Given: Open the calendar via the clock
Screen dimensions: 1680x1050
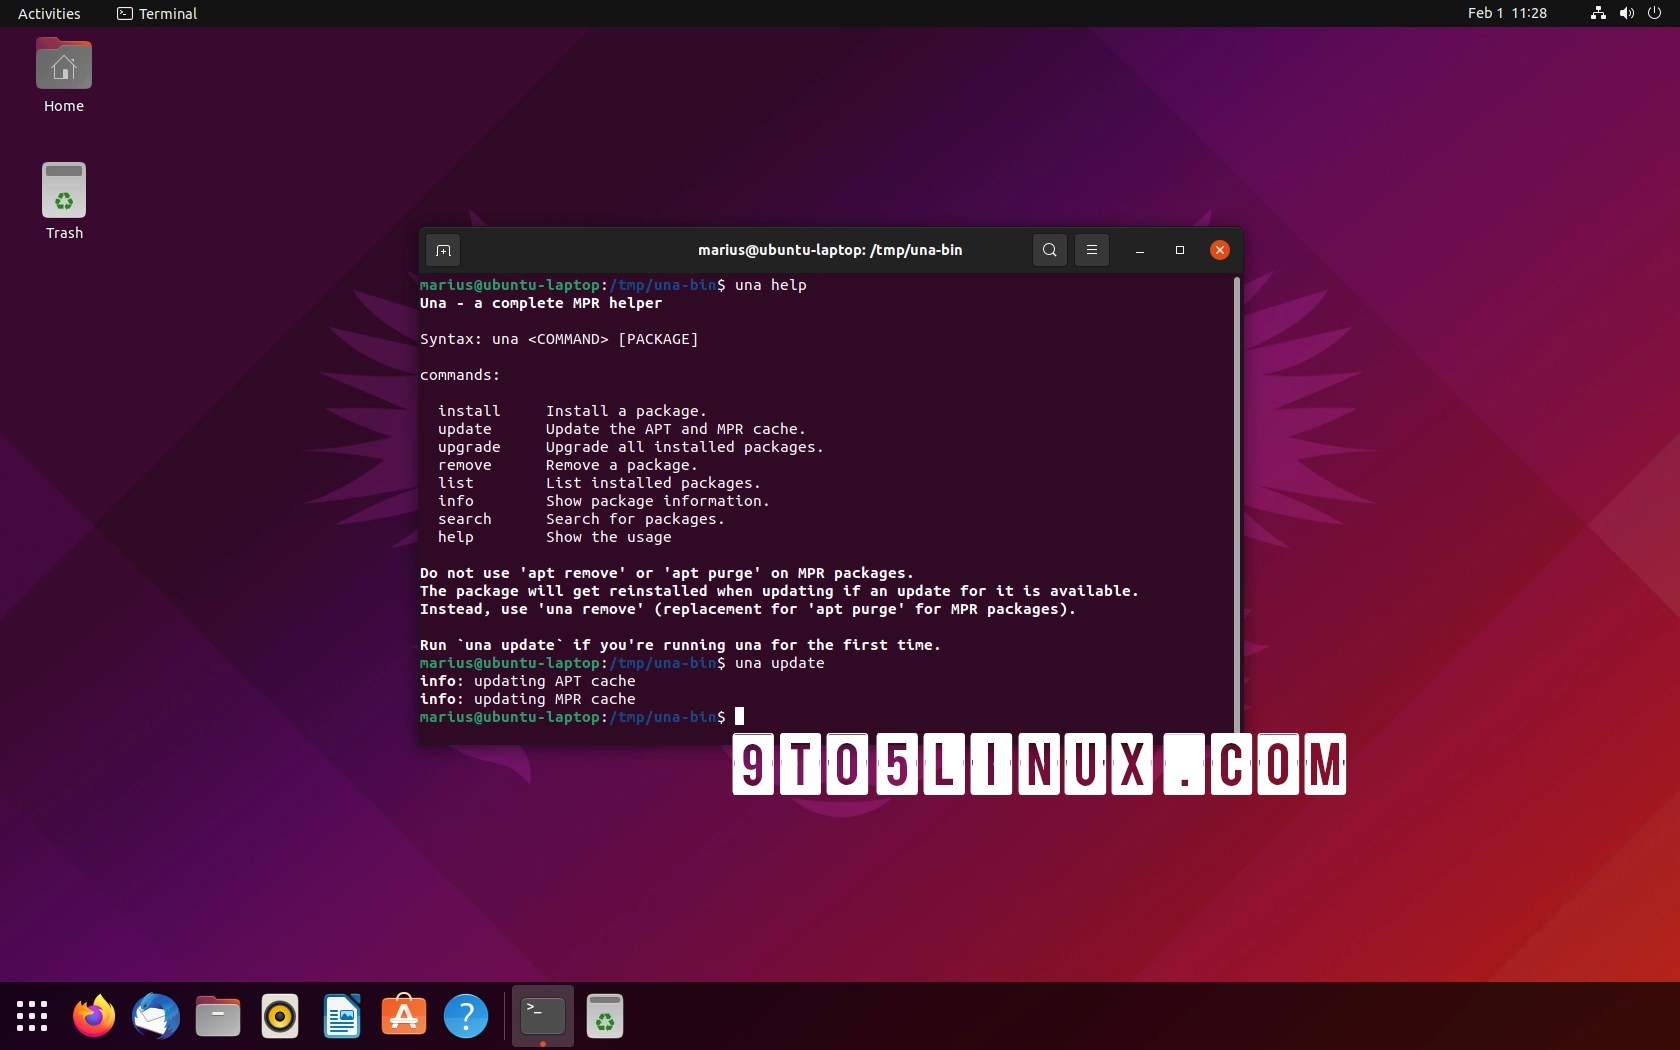Looking at the screenshot, I should coord(1506,13).
